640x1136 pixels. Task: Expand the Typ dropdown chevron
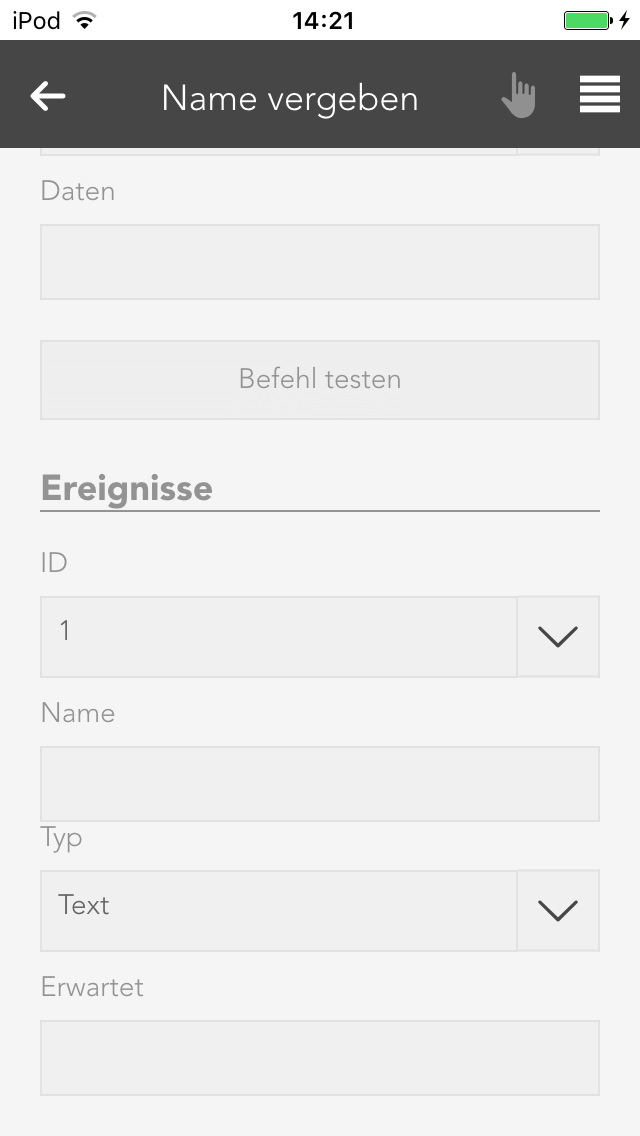click(x=558, y=910)
